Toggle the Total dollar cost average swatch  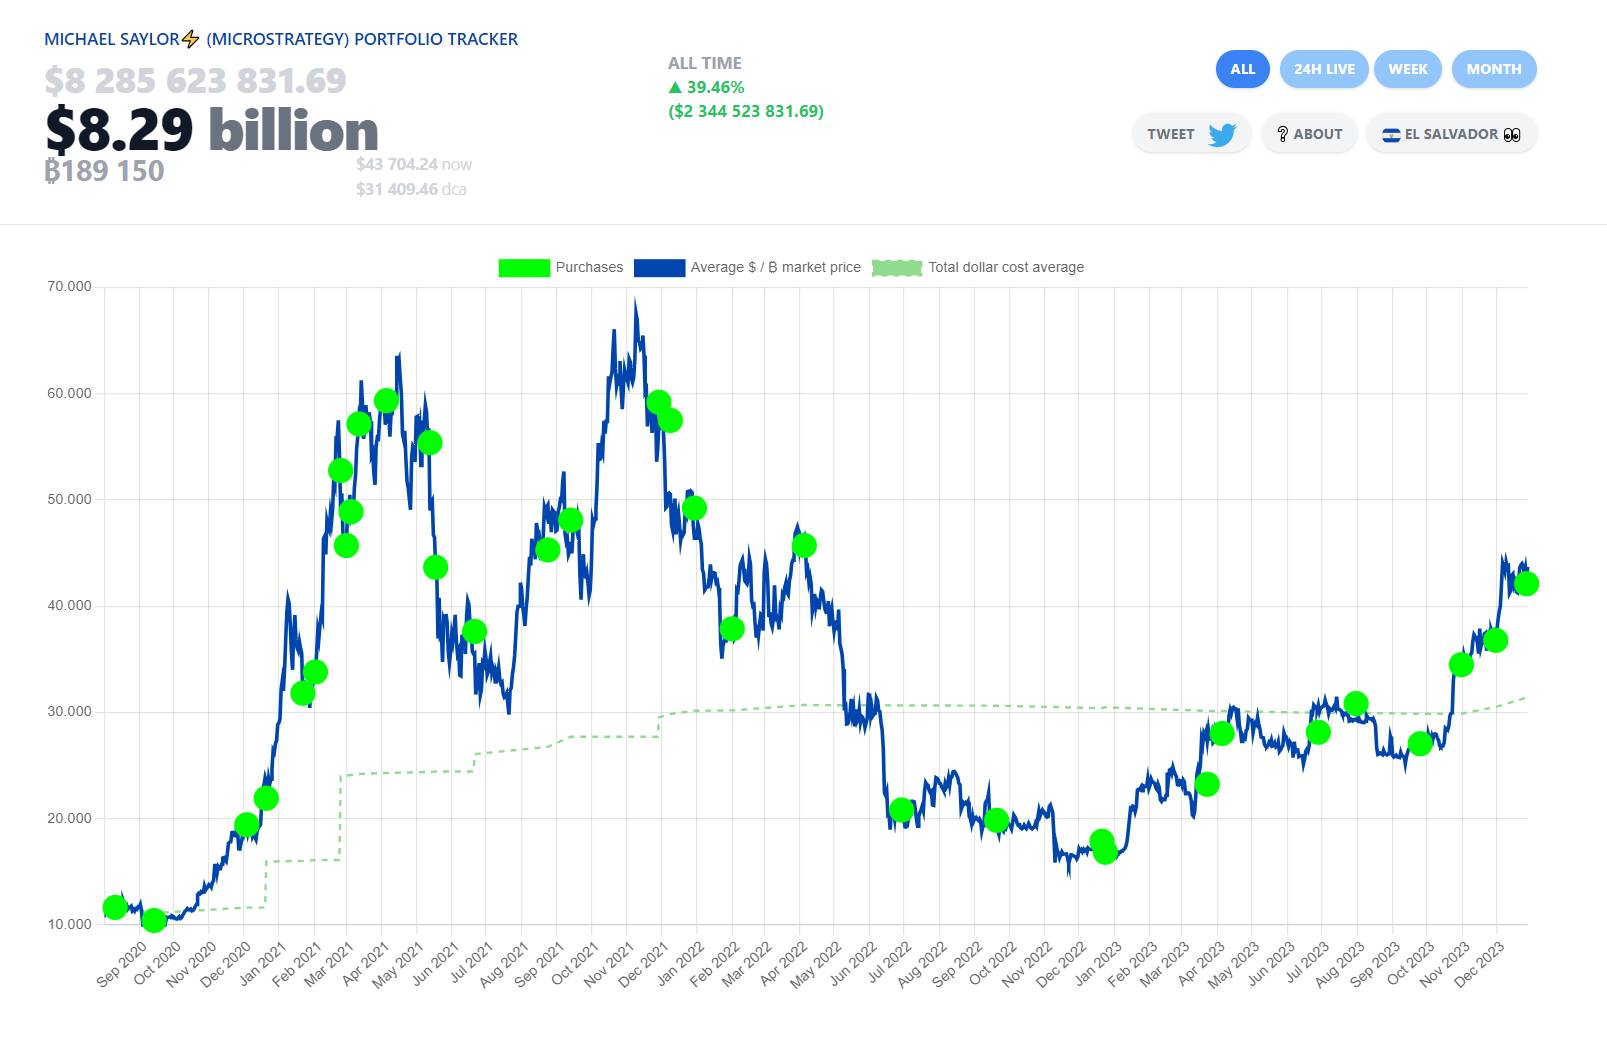897,268
